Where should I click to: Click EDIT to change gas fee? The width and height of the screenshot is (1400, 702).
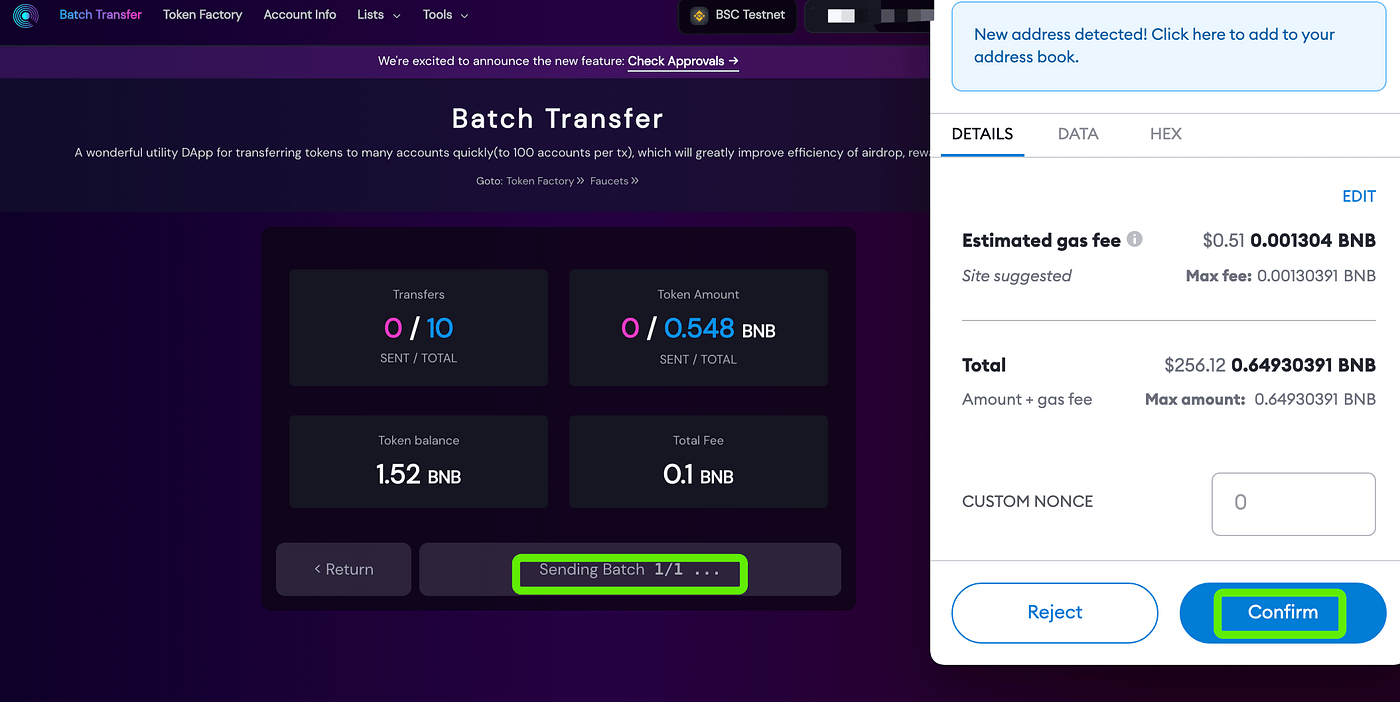click(x=1359, y=196)
